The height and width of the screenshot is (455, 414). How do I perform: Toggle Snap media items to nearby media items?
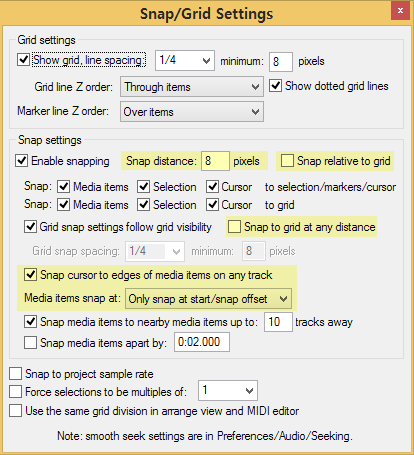pyautogui.click(x=30, y=322)
